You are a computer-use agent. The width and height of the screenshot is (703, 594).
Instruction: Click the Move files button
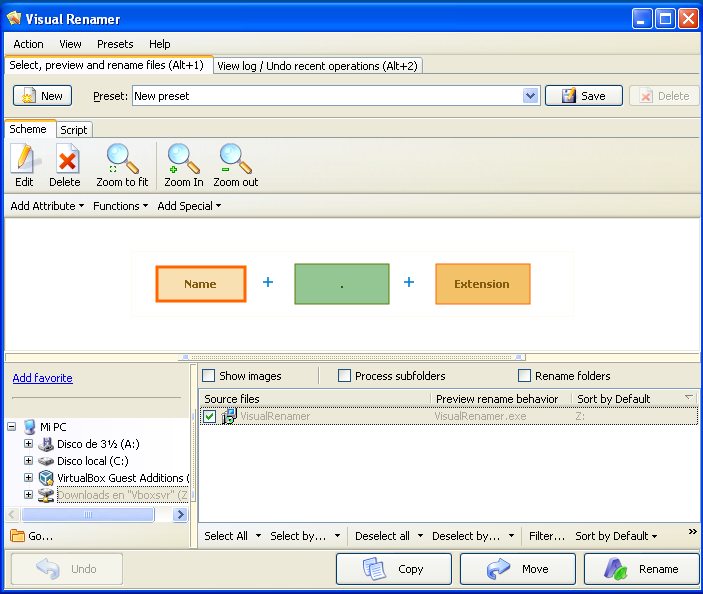(518, 569)
